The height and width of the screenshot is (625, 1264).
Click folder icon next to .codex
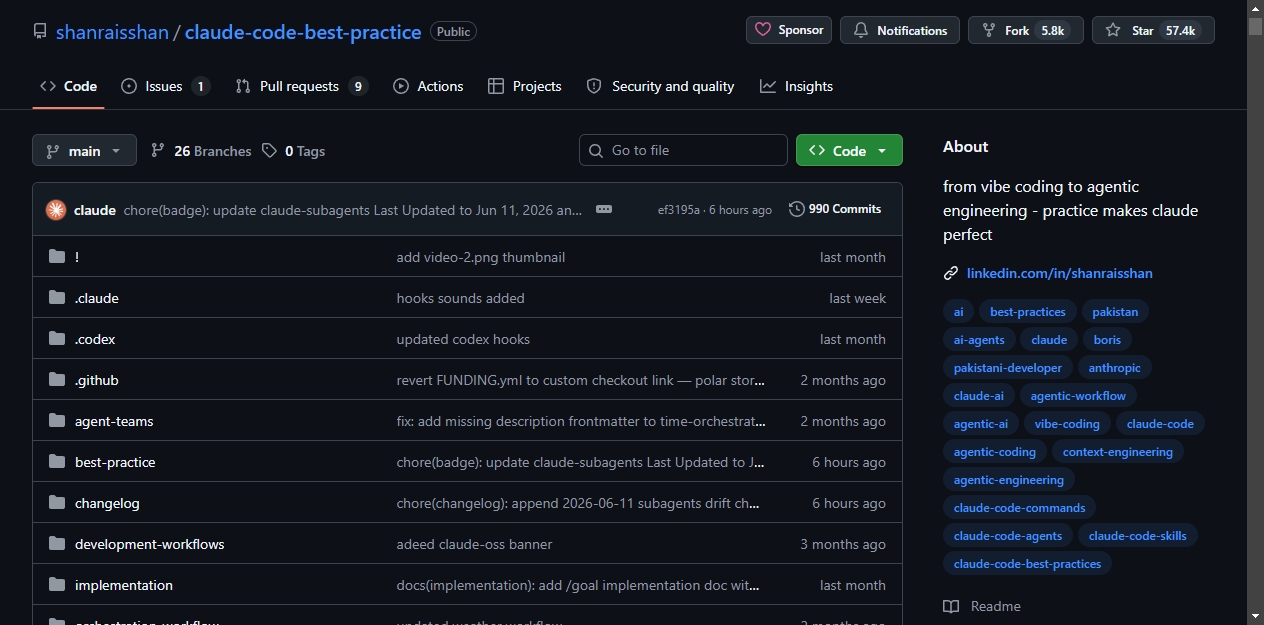pyautogui.click(x=57, y=339)
